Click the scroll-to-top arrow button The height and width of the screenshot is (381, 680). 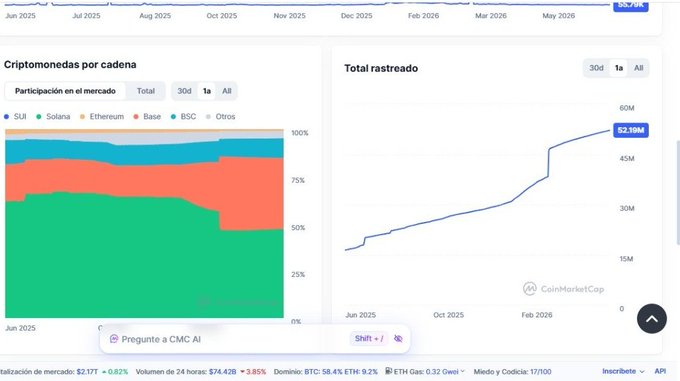coord(651,319)
